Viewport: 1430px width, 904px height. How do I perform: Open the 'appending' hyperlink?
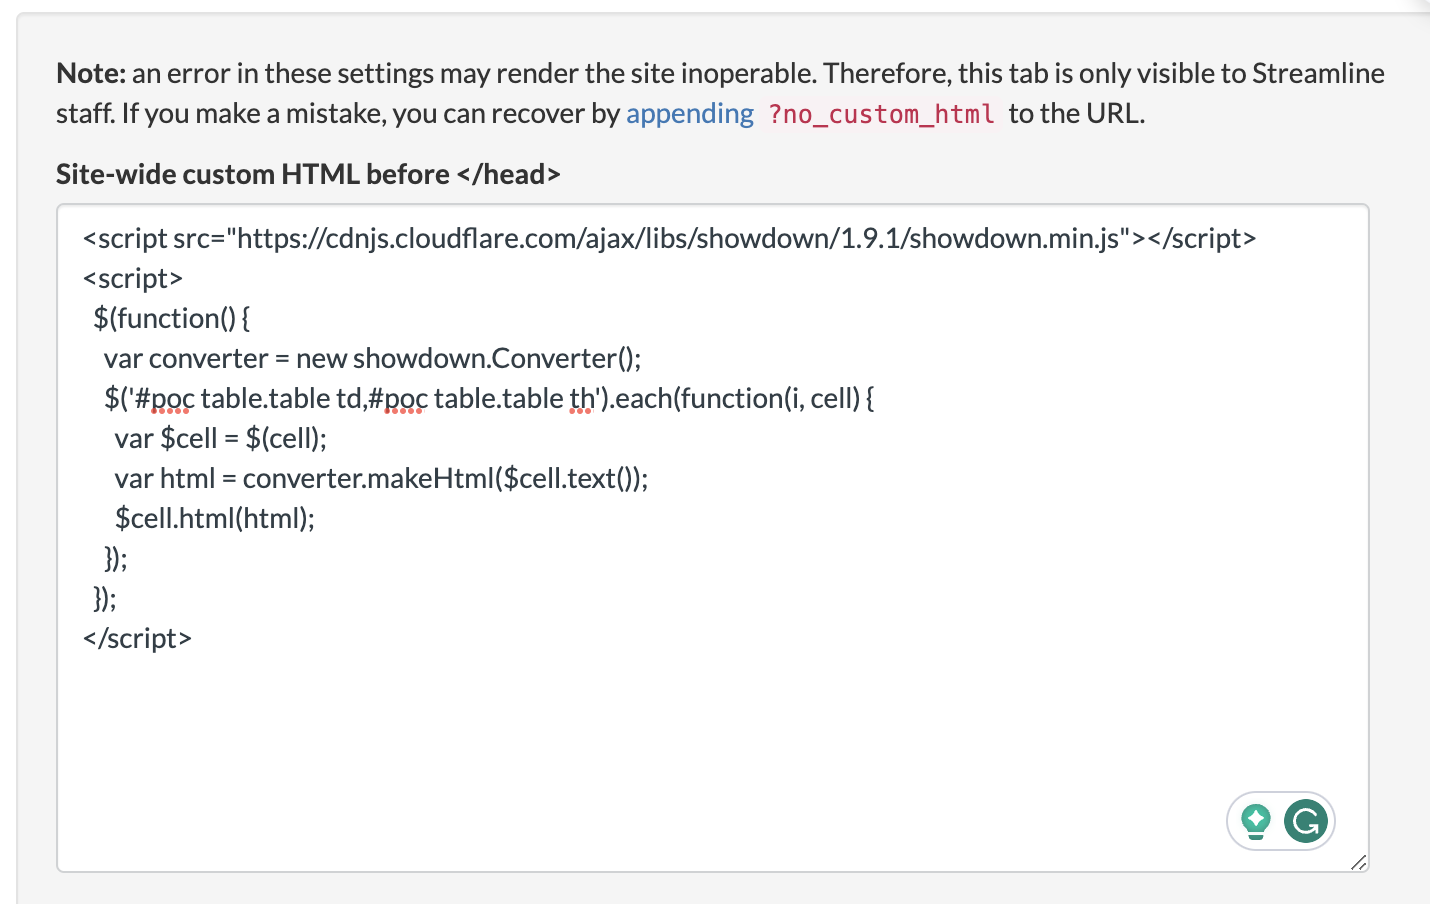pyautogui.click(x=690, y=113)
